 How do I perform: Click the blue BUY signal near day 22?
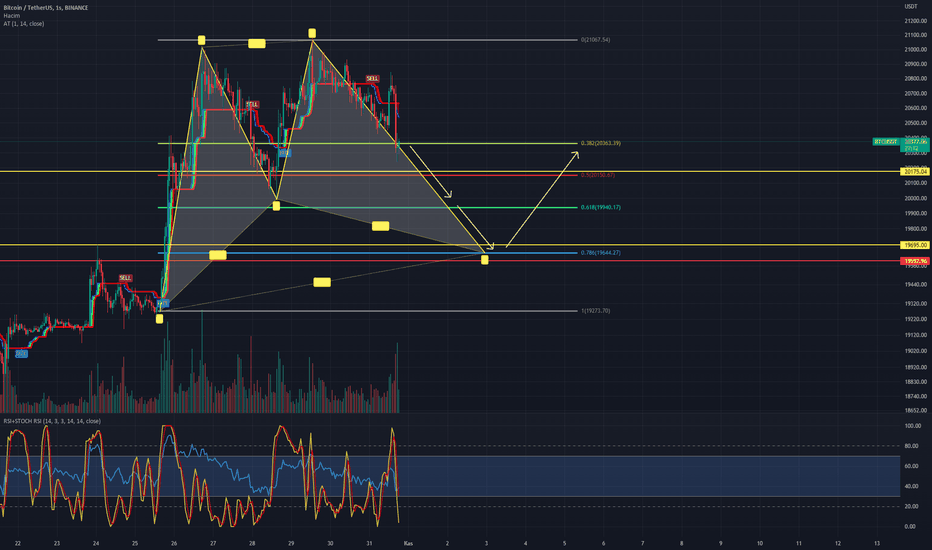21,354
